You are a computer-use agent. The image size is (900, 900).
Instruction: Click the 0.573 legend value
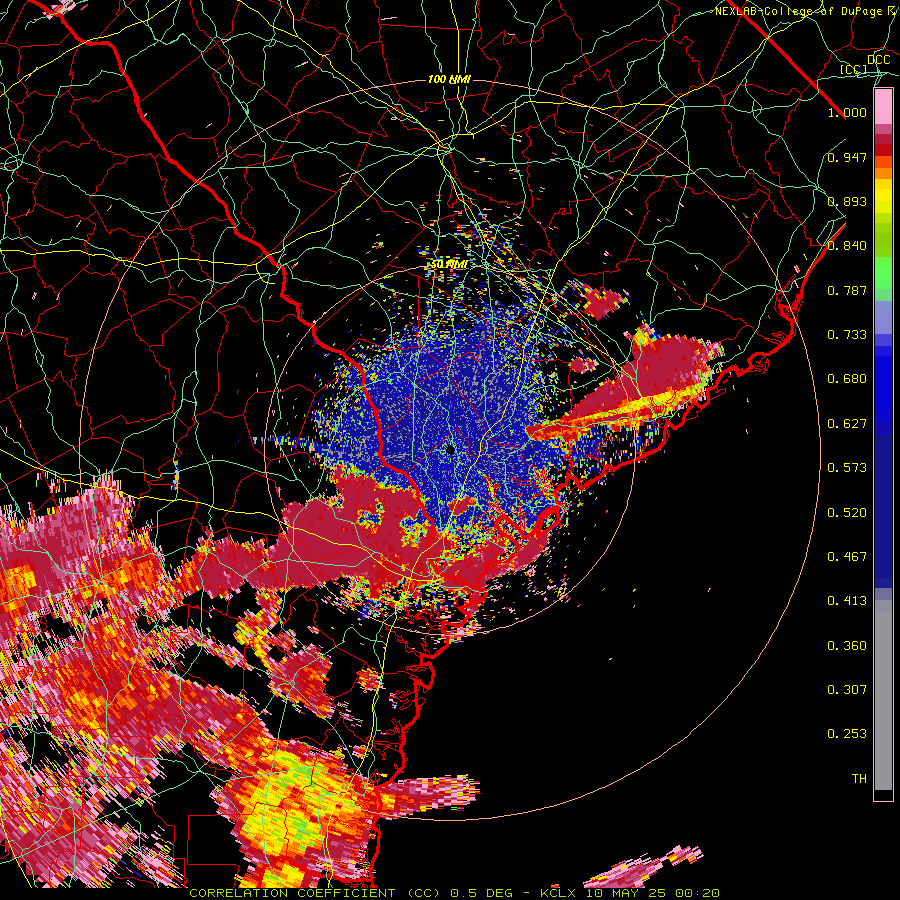(x=847, y=468)
